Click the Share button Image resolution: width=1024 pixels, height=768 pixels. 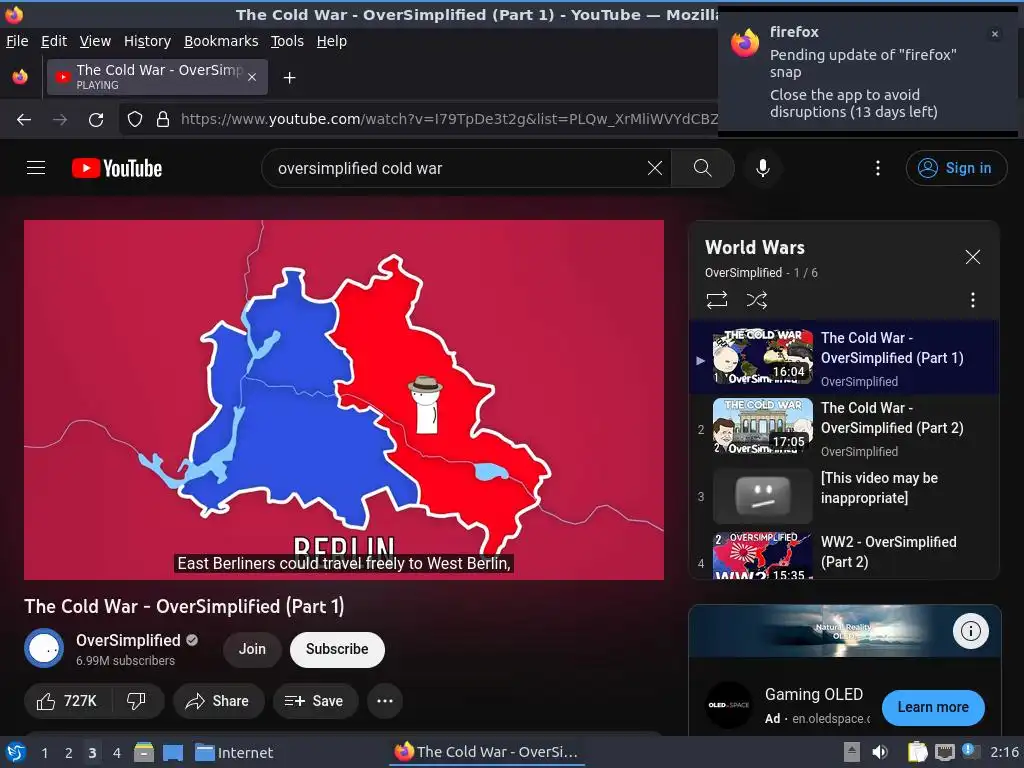218,701
